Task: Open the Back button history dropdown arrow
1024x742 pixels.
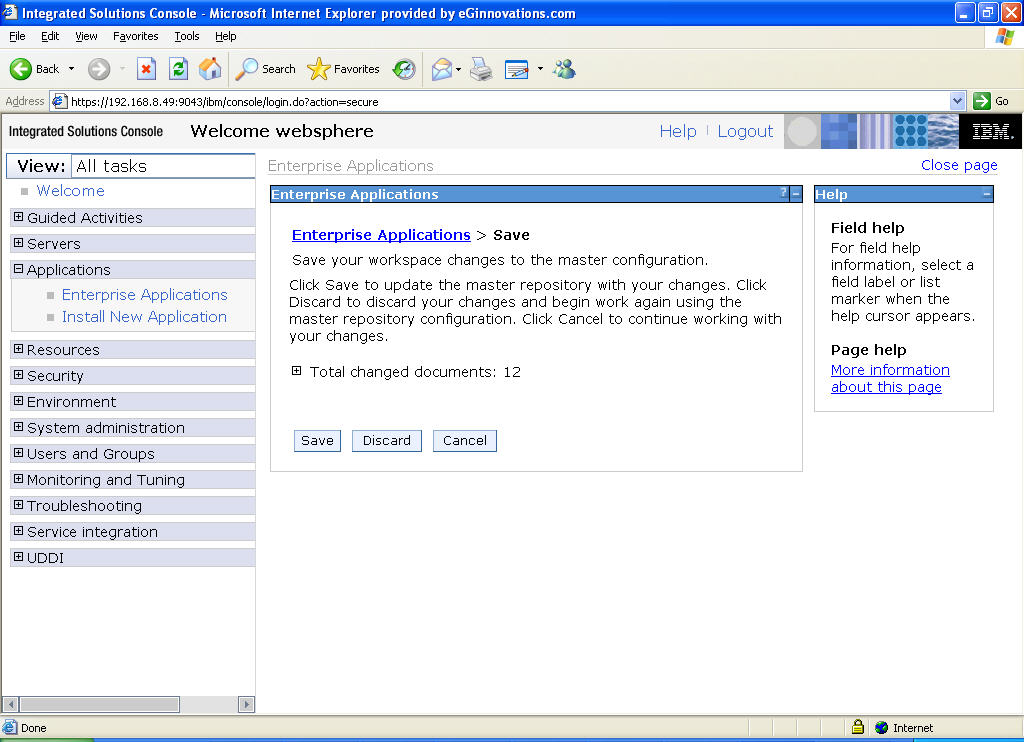Action: [x=71, y=69]
